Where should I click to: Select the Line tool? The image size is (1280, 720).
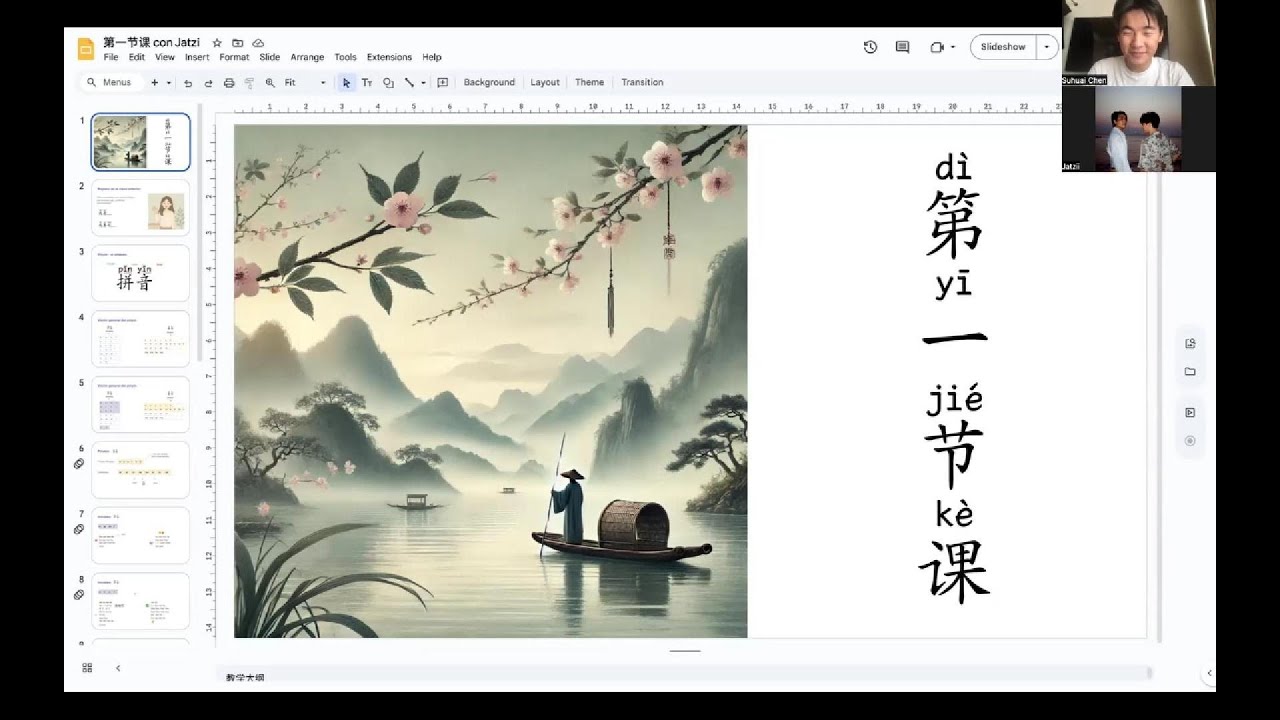409,83
